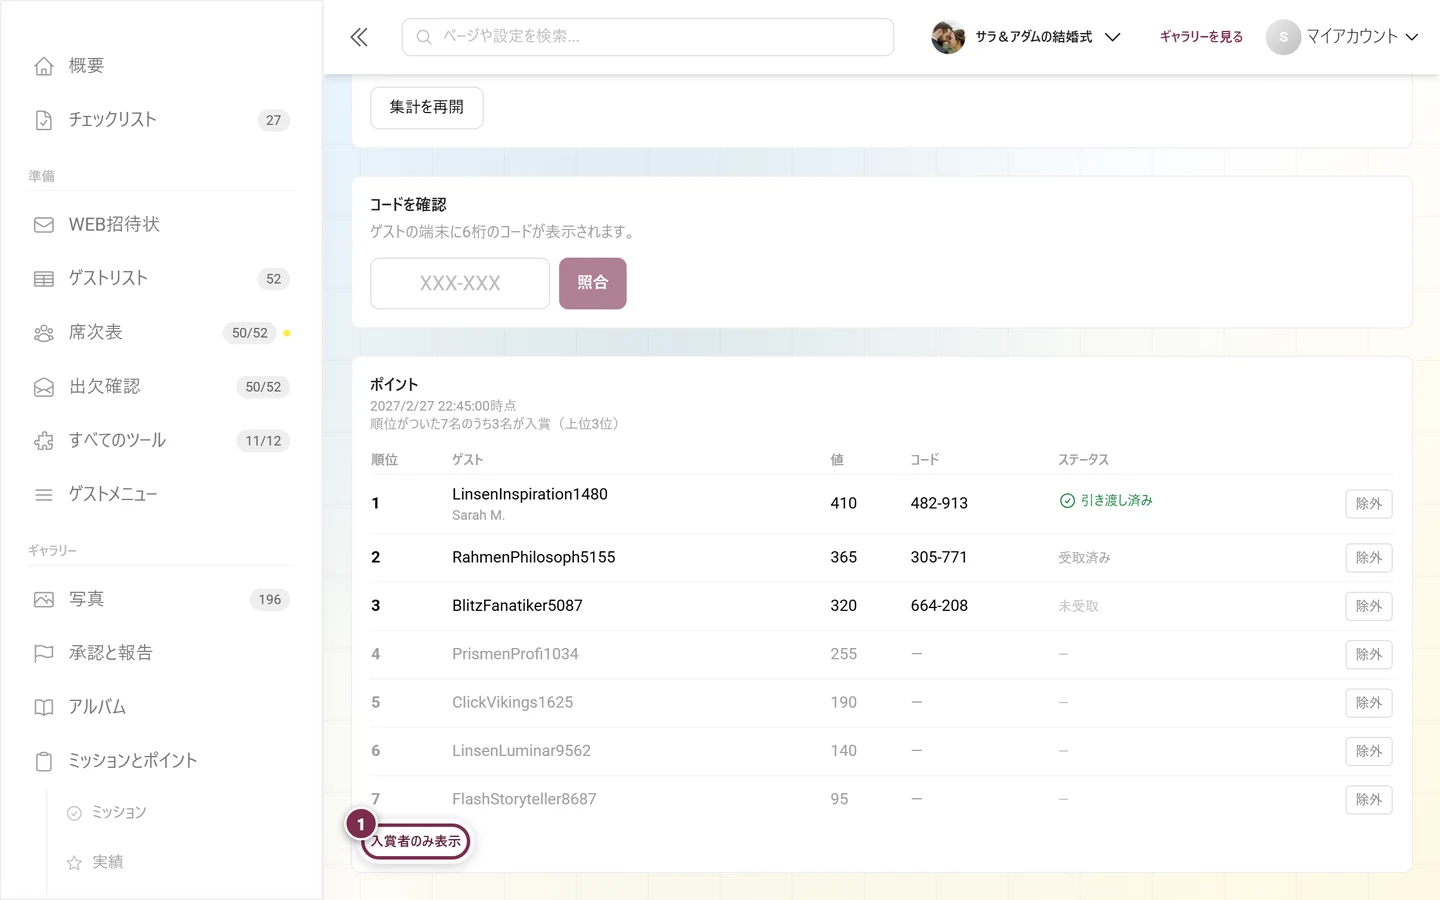
Task: Click the home icon beside 概要
Action: [44, 66]
